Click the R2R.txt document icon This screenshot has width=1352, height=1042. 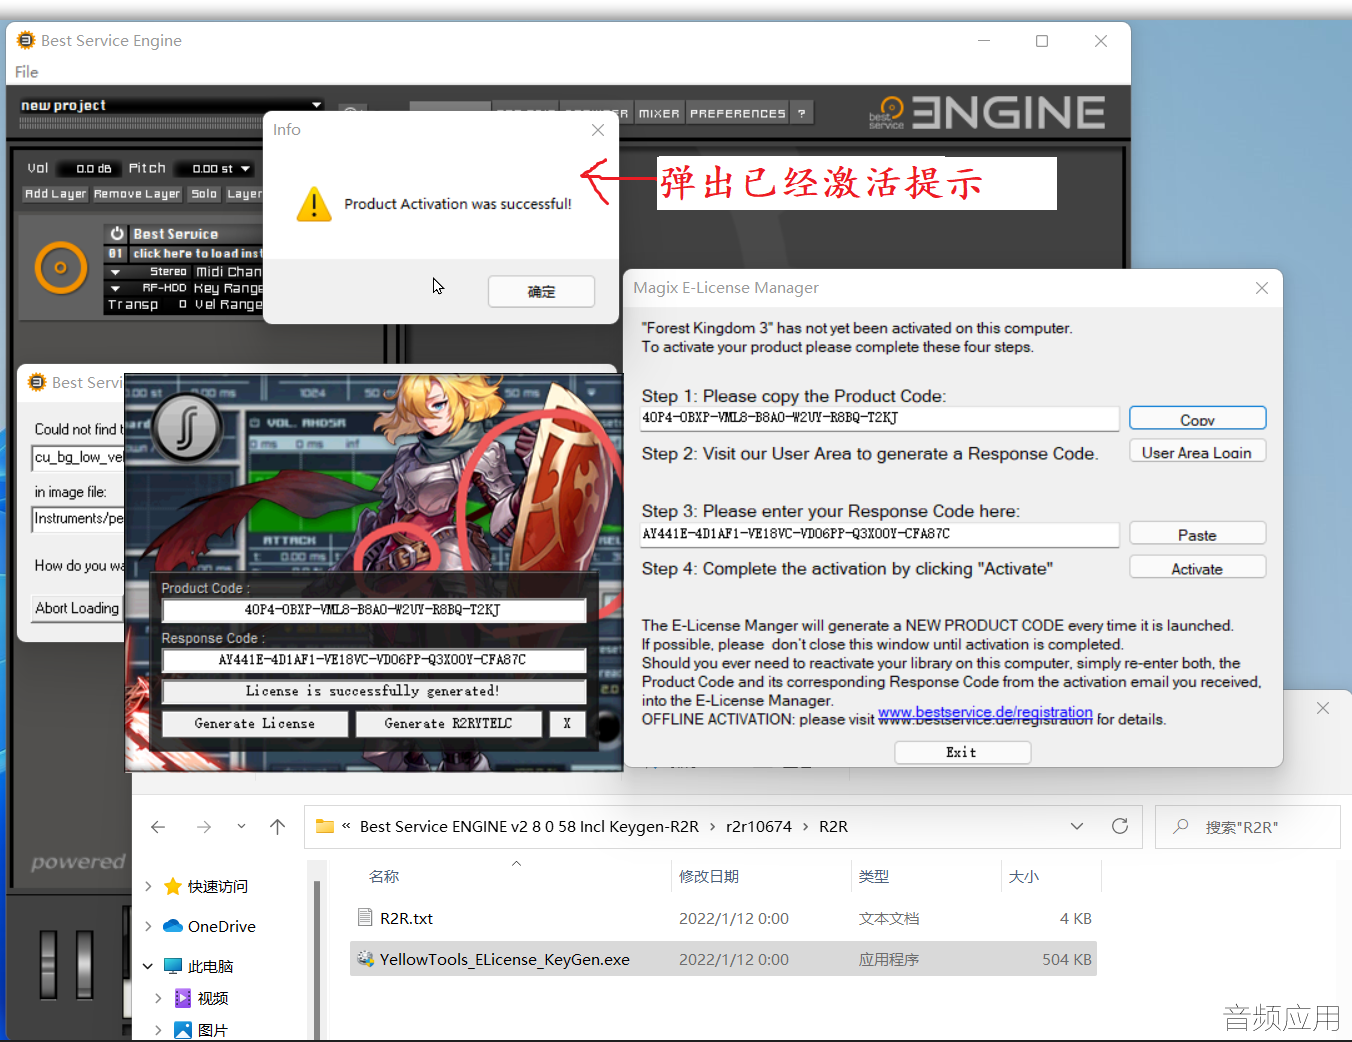pyautogui.click(x=365, y=918)
